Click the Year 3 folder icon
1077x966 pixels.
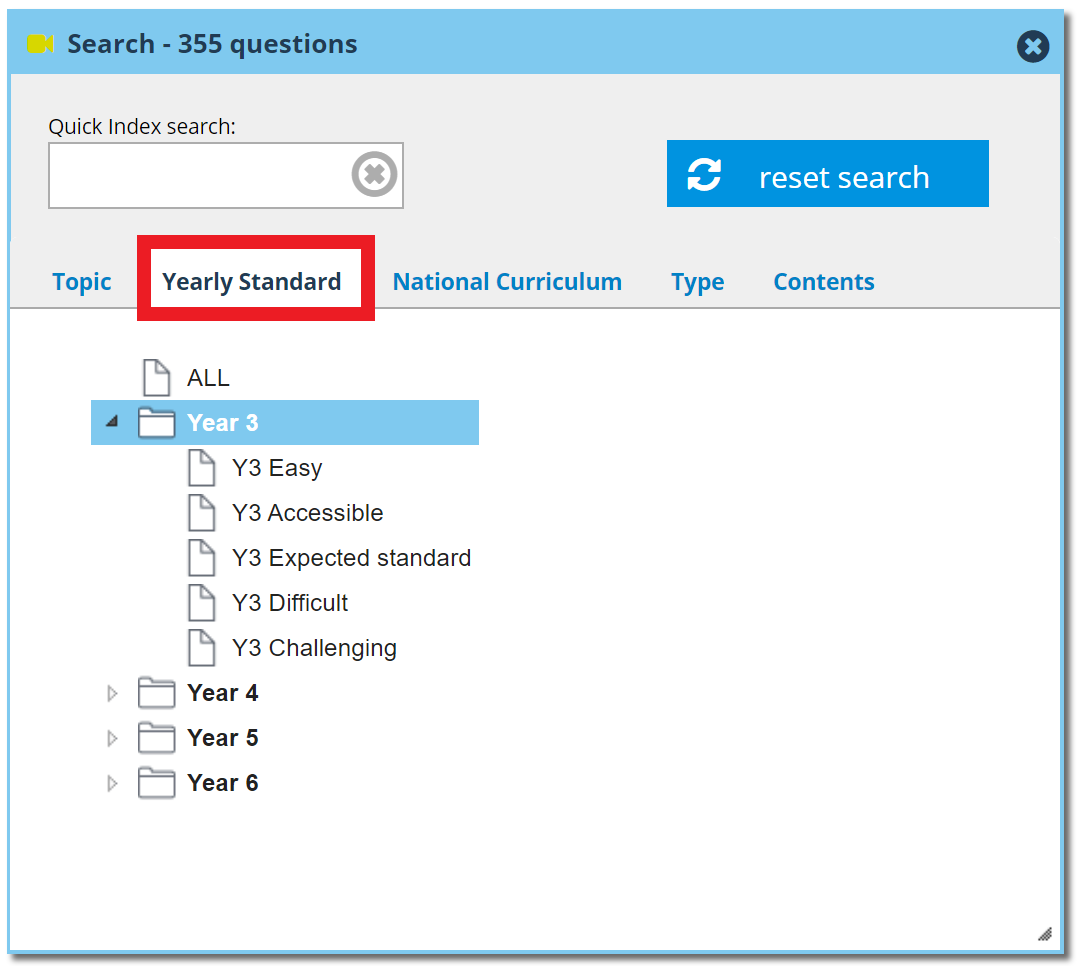pos(157,423)
